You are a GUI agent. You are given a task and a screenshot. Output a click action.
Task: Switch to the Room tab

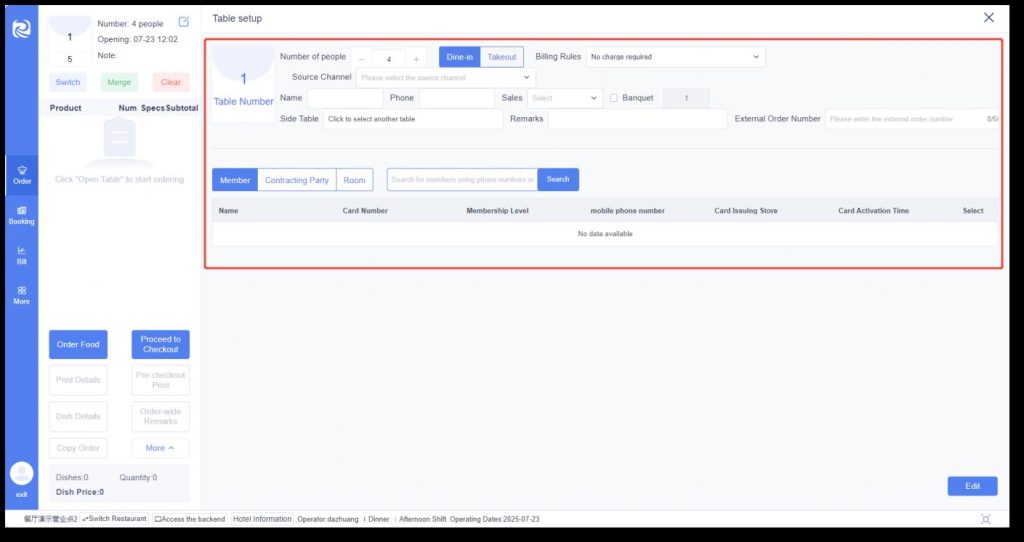[x=354, y=180]
